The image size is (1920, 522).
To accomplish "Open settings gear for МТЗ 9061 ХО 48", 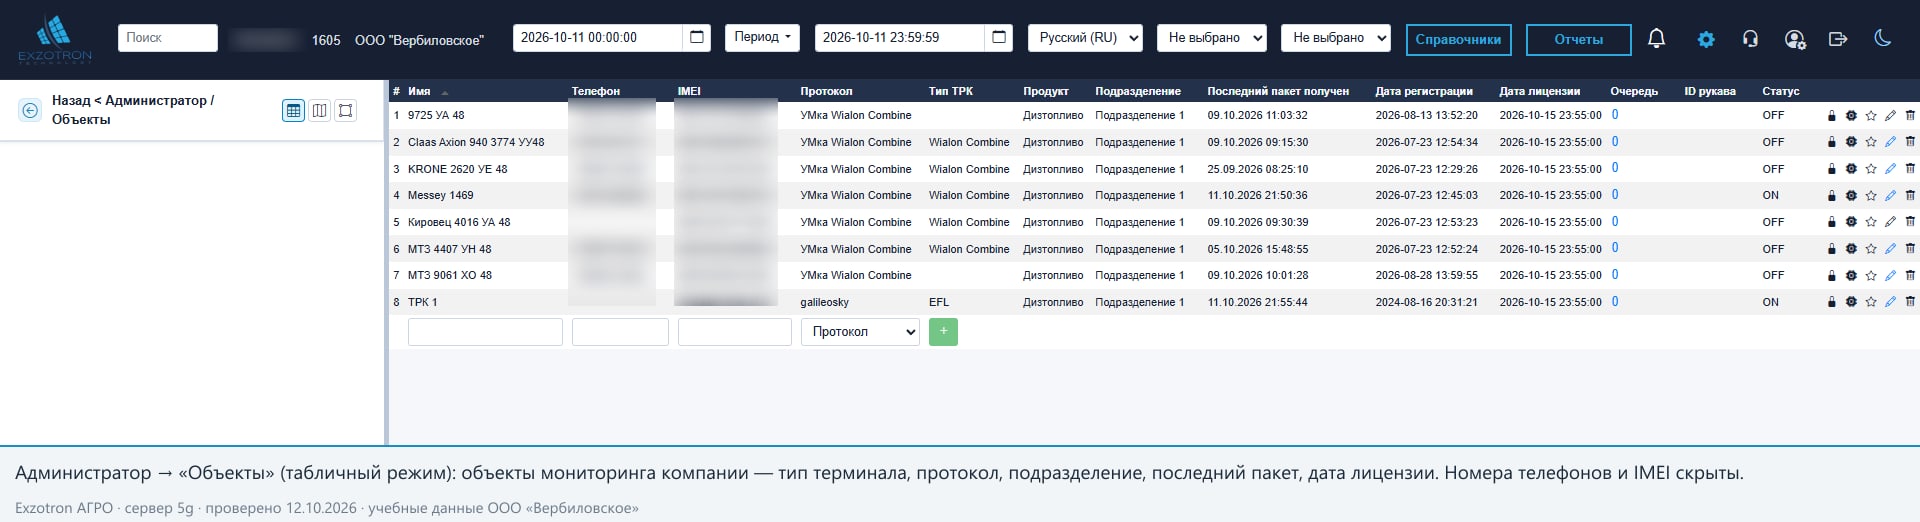I will [x=1851, y=275].
